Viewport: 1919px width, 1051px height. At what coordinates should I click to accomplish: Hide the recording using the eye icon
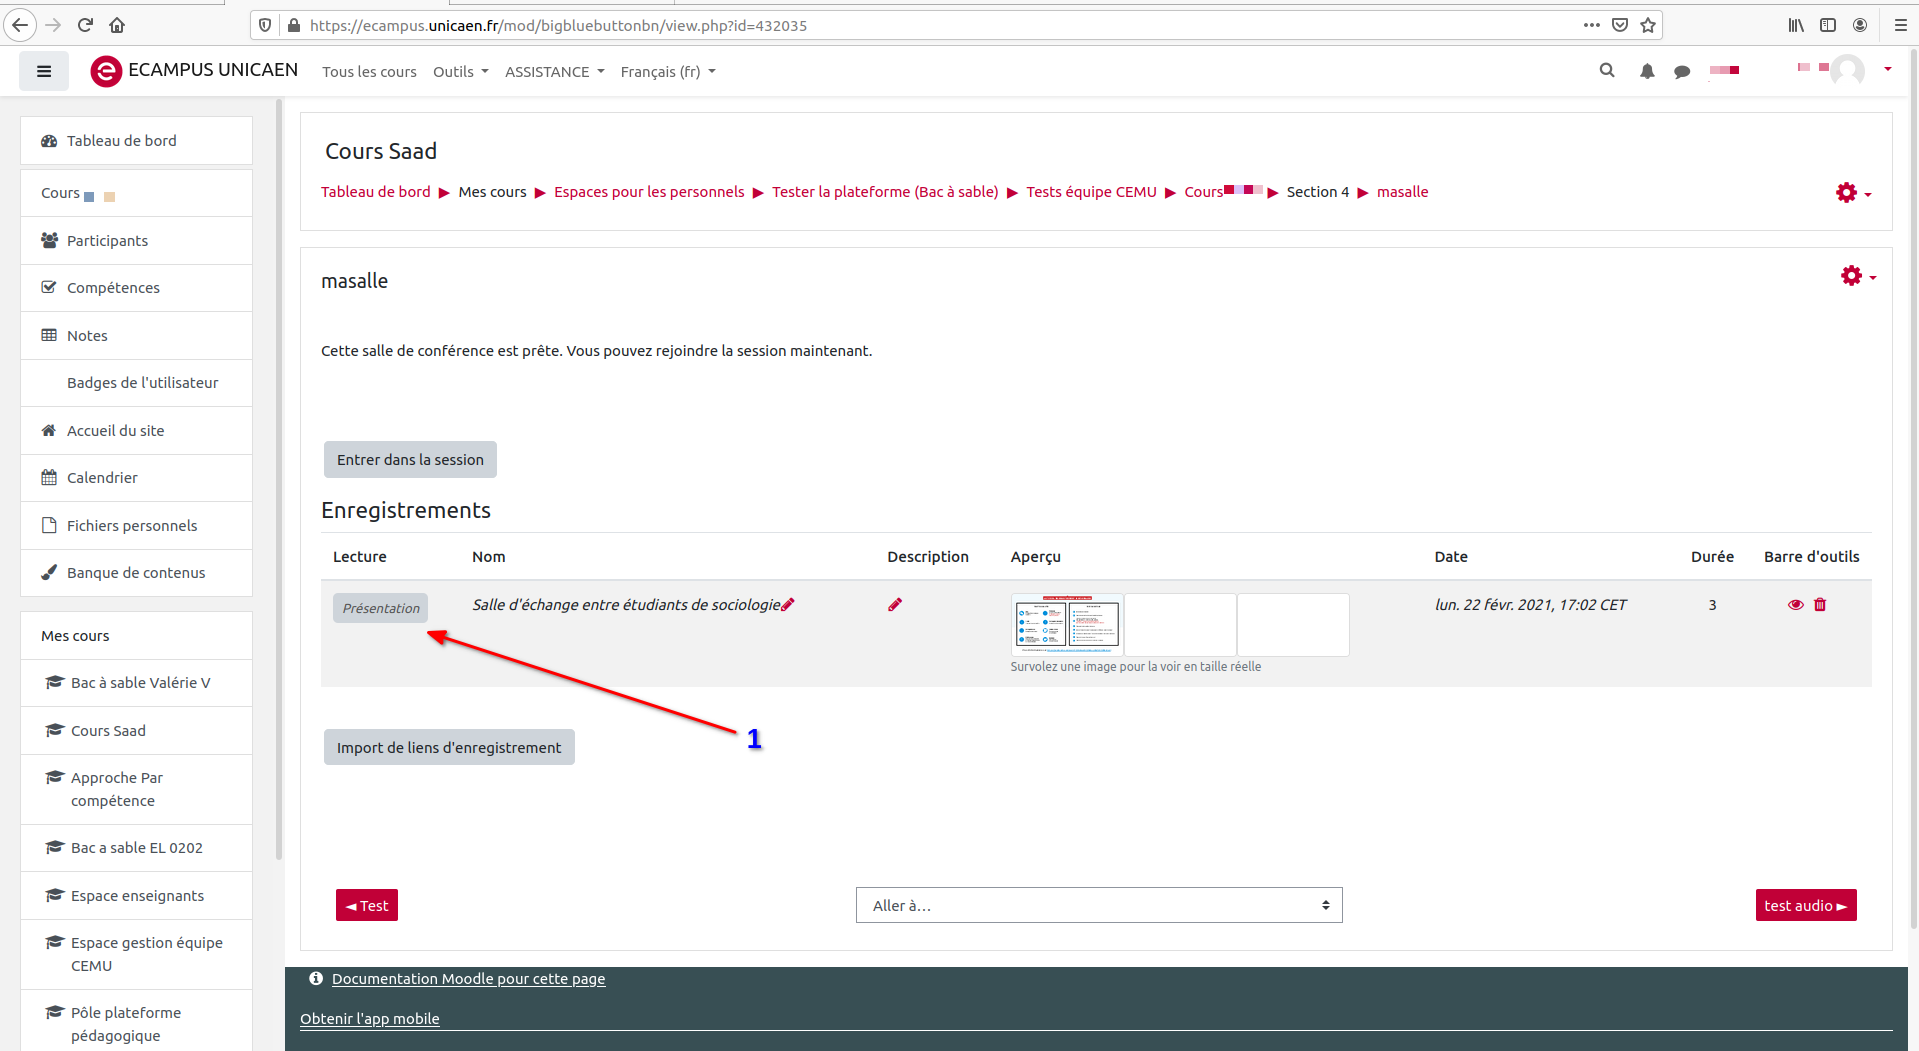click(x=1795, y=605)
